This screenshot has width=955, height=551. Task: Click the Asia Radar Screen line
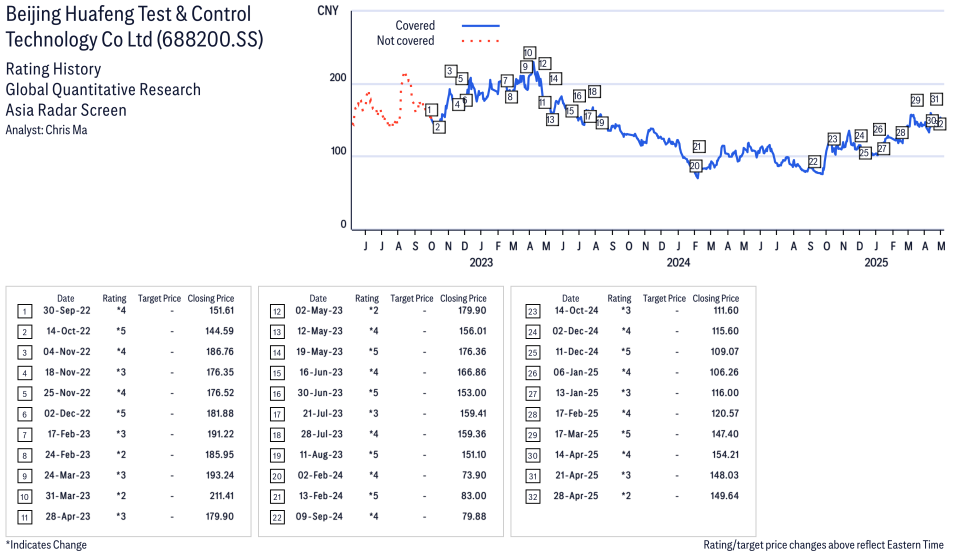66,110
